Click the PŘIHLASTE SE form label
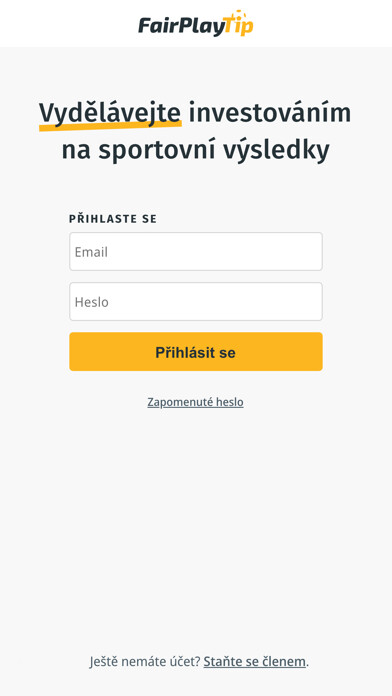The image size is (392, 696). 113,219
